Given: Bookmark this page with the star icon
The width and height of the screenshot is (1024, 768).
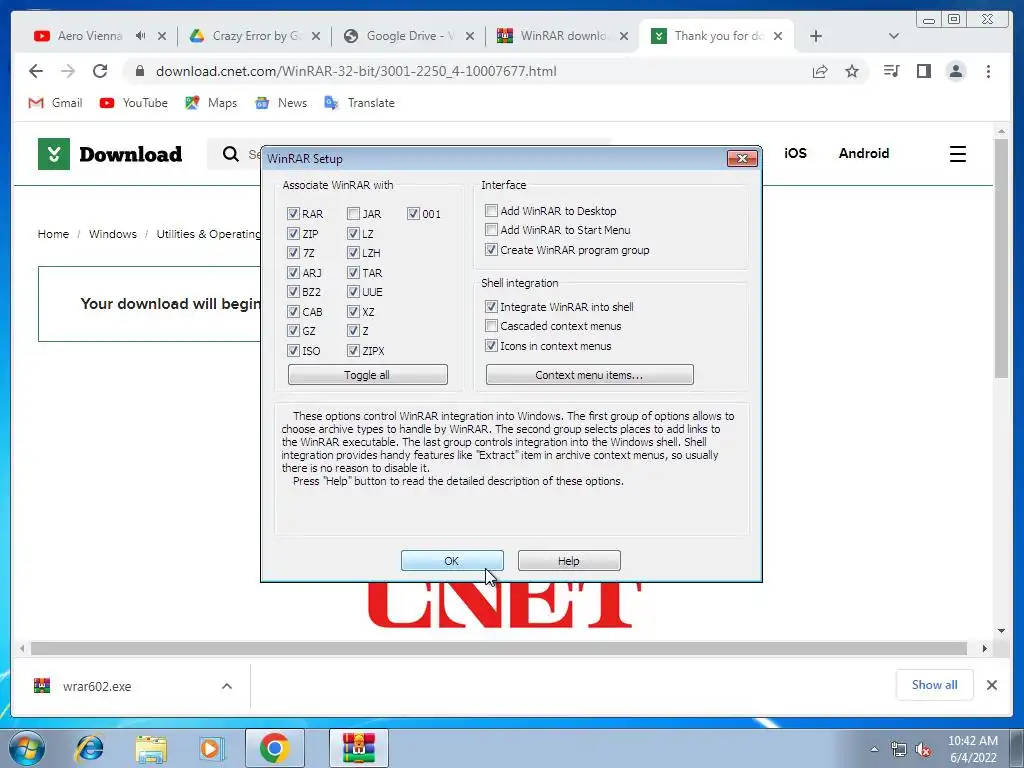Looking at the screenshot, I should pyautogui.click(x=852, y=71).
